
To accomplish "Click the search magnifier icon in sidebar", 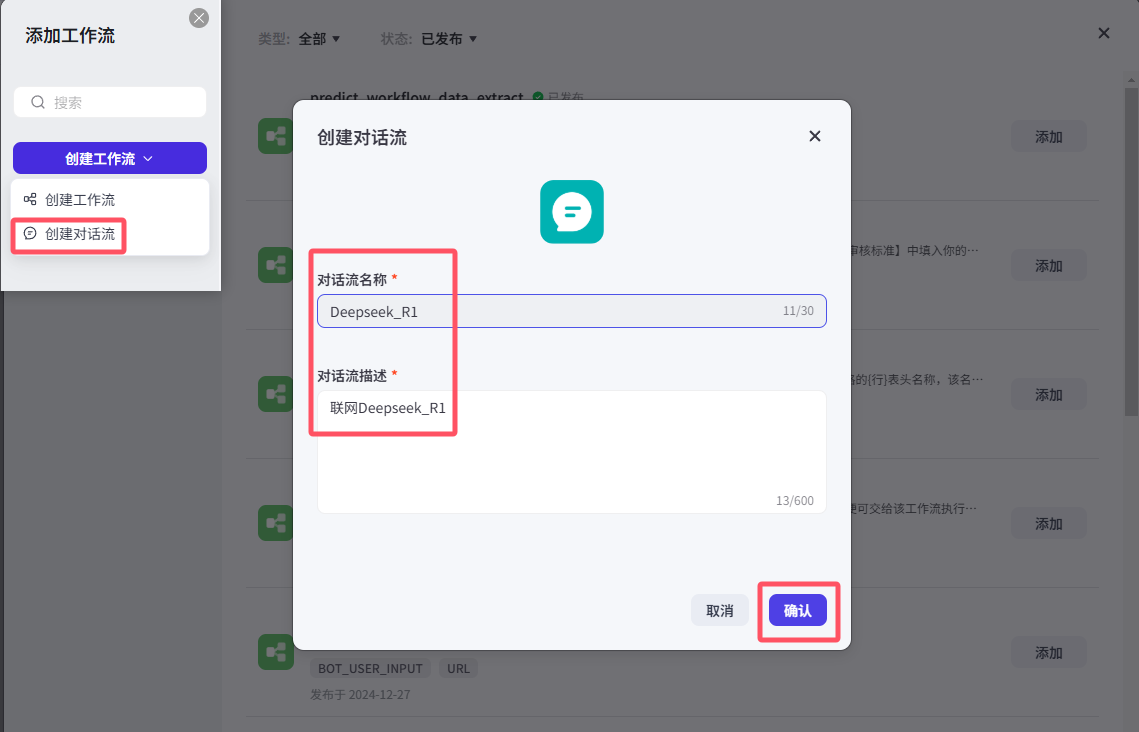I will click(38, 102).
